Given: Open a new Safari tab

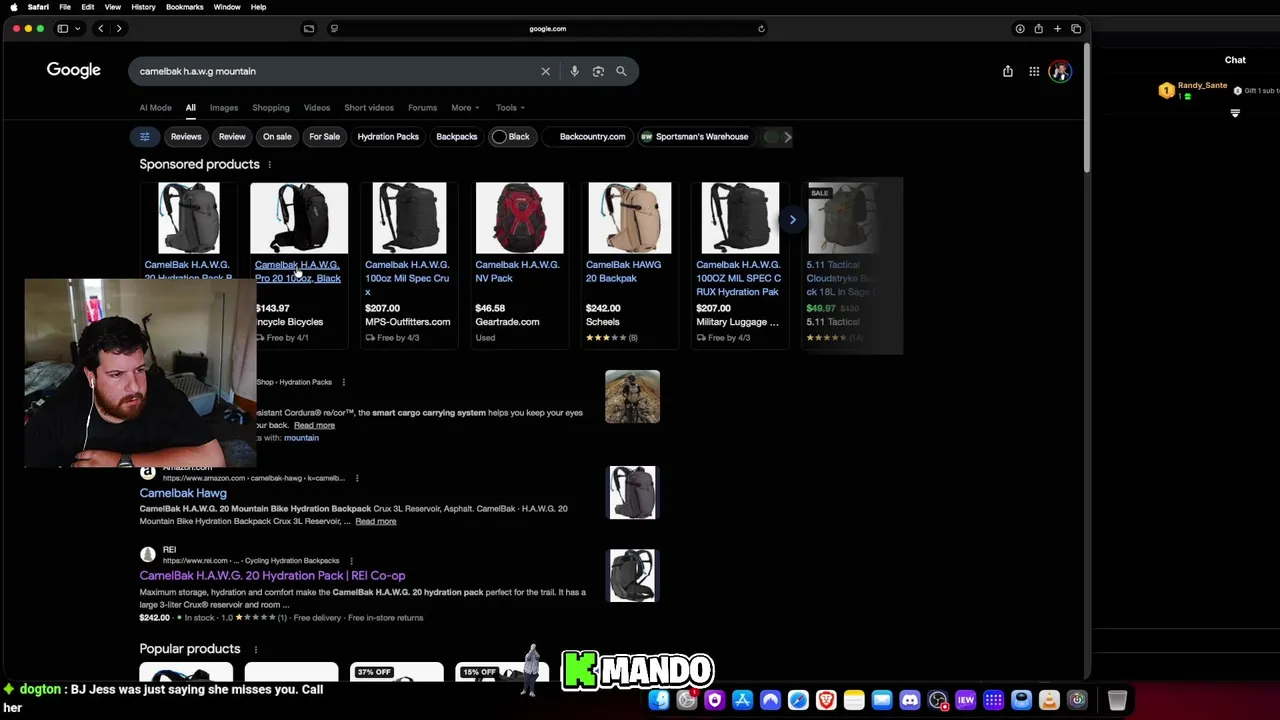Looking at the screenshot, I should [x=1057, y=29].
